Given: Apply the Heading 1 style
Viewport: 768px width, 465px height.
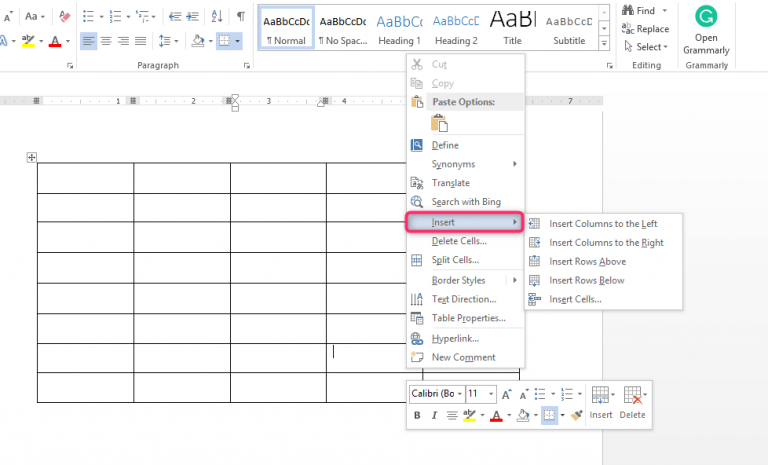Looking at the screenshot, I should 400,29.
